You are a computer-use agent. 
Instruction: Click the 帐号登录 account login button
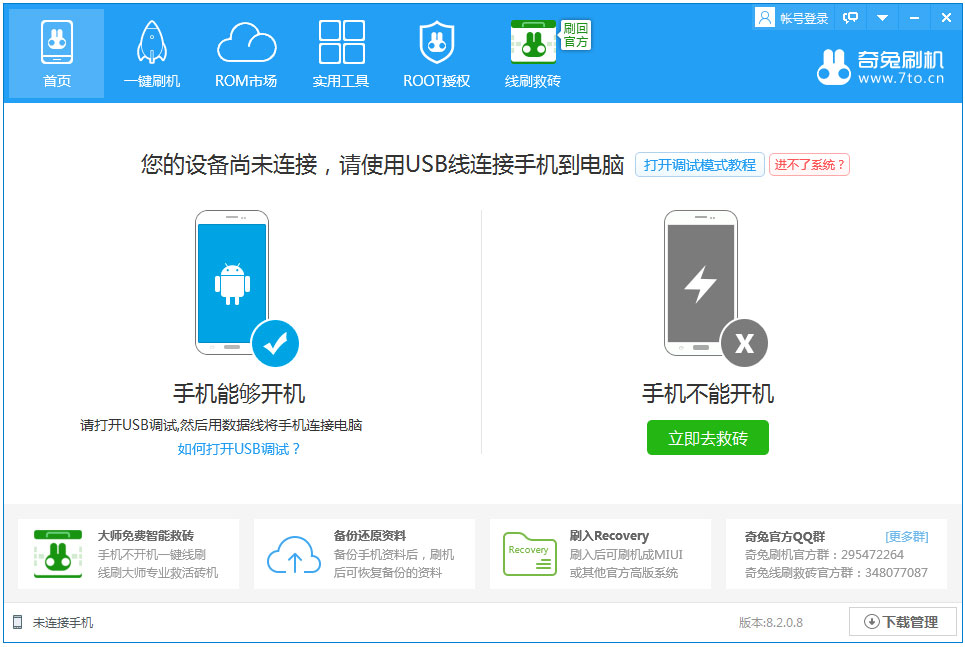point(791,18)
